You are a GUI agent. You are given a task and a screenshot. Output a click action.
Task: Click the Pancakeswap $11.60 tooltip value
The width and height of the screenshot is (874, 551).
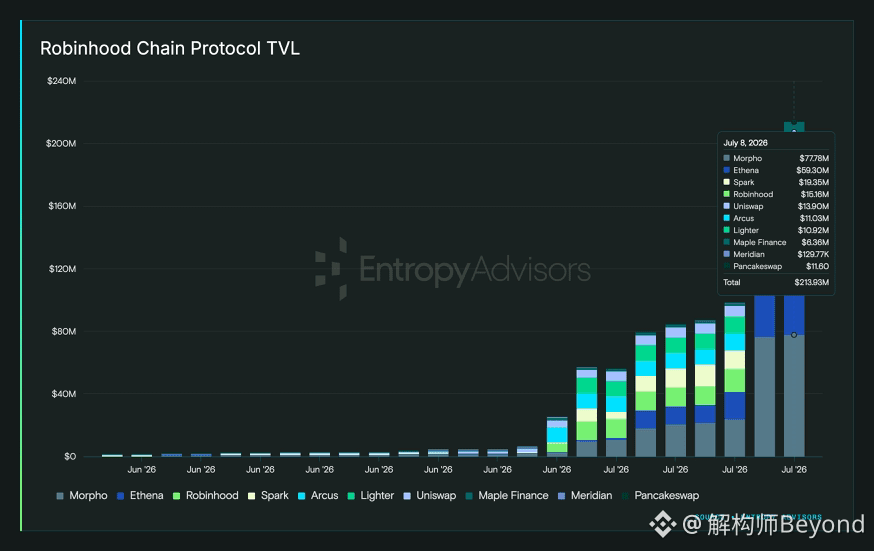[817, 266]
